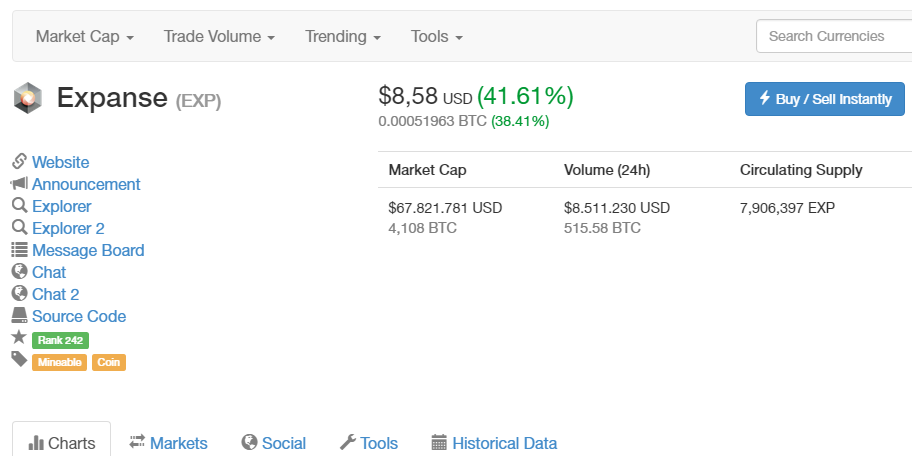Open the Social tab
This screenshot has width=912, height=456.
[x=274, y=443]
